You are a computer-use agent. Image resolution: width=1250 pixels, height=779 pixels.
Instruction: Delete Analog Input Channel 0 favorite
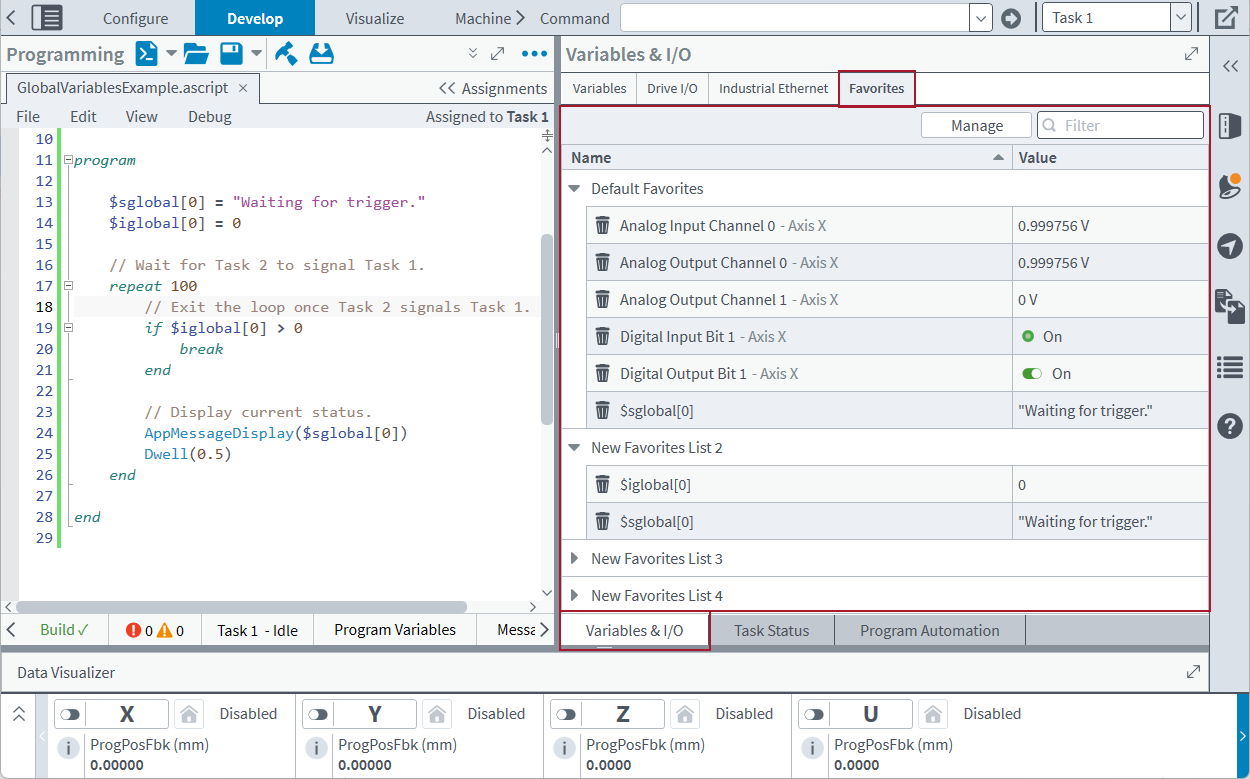[602, 226]
